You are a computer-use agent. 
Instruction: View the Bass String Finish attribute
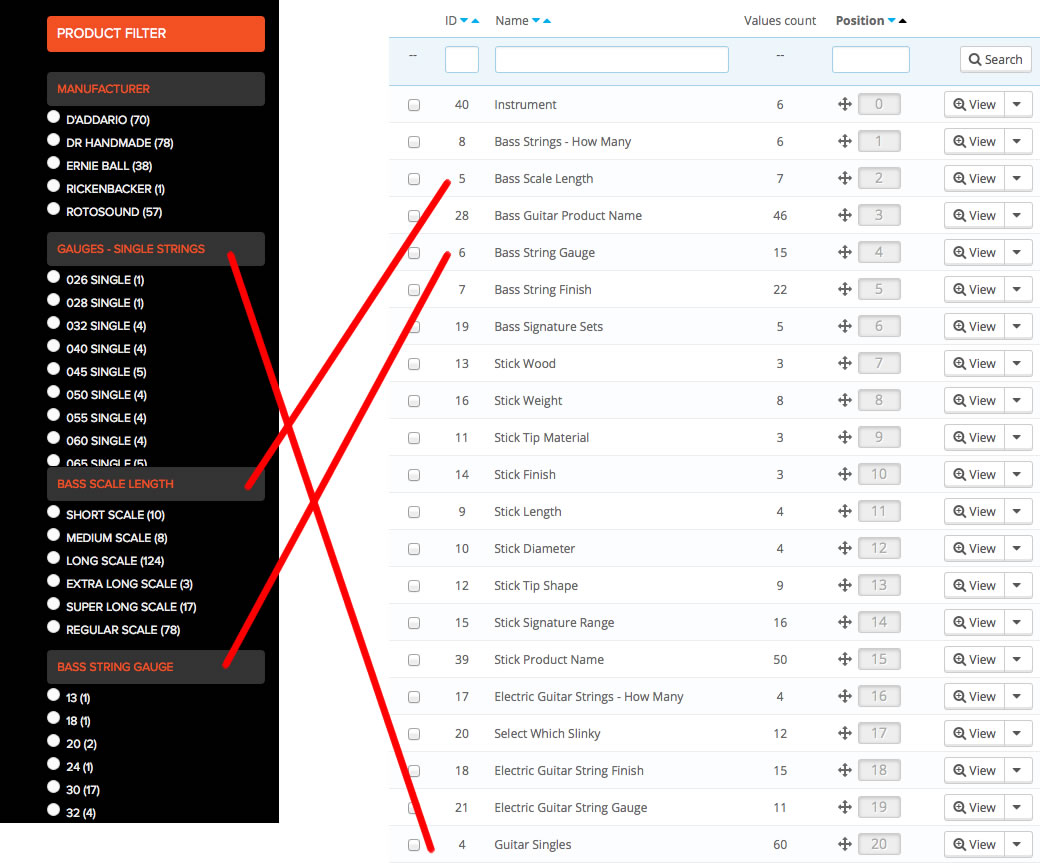(x=975, y=289)
